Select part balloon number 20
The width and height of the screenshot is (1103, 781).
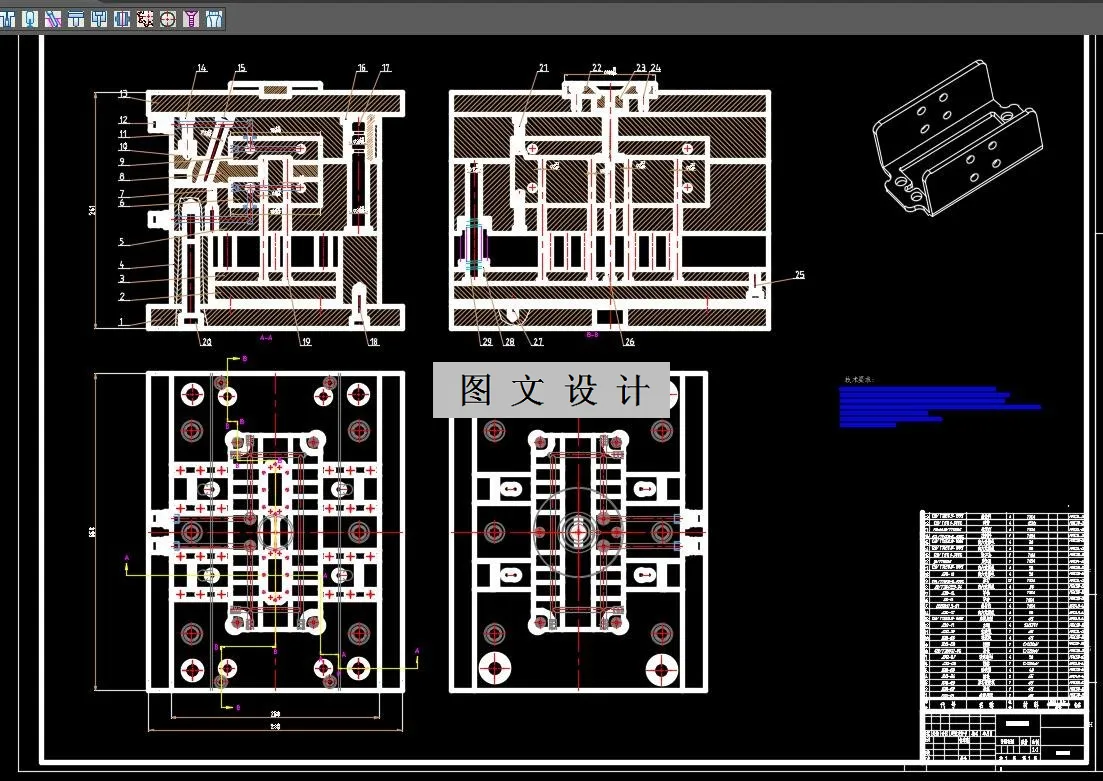[x=207, y=342]
